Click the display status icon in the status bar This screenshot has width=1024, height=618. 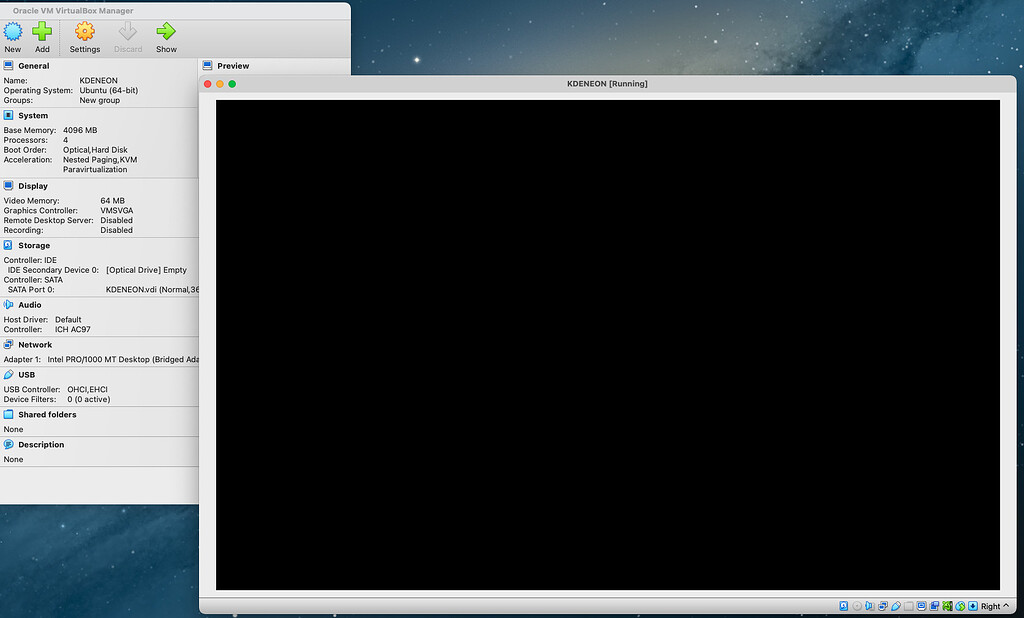(922, 606)
